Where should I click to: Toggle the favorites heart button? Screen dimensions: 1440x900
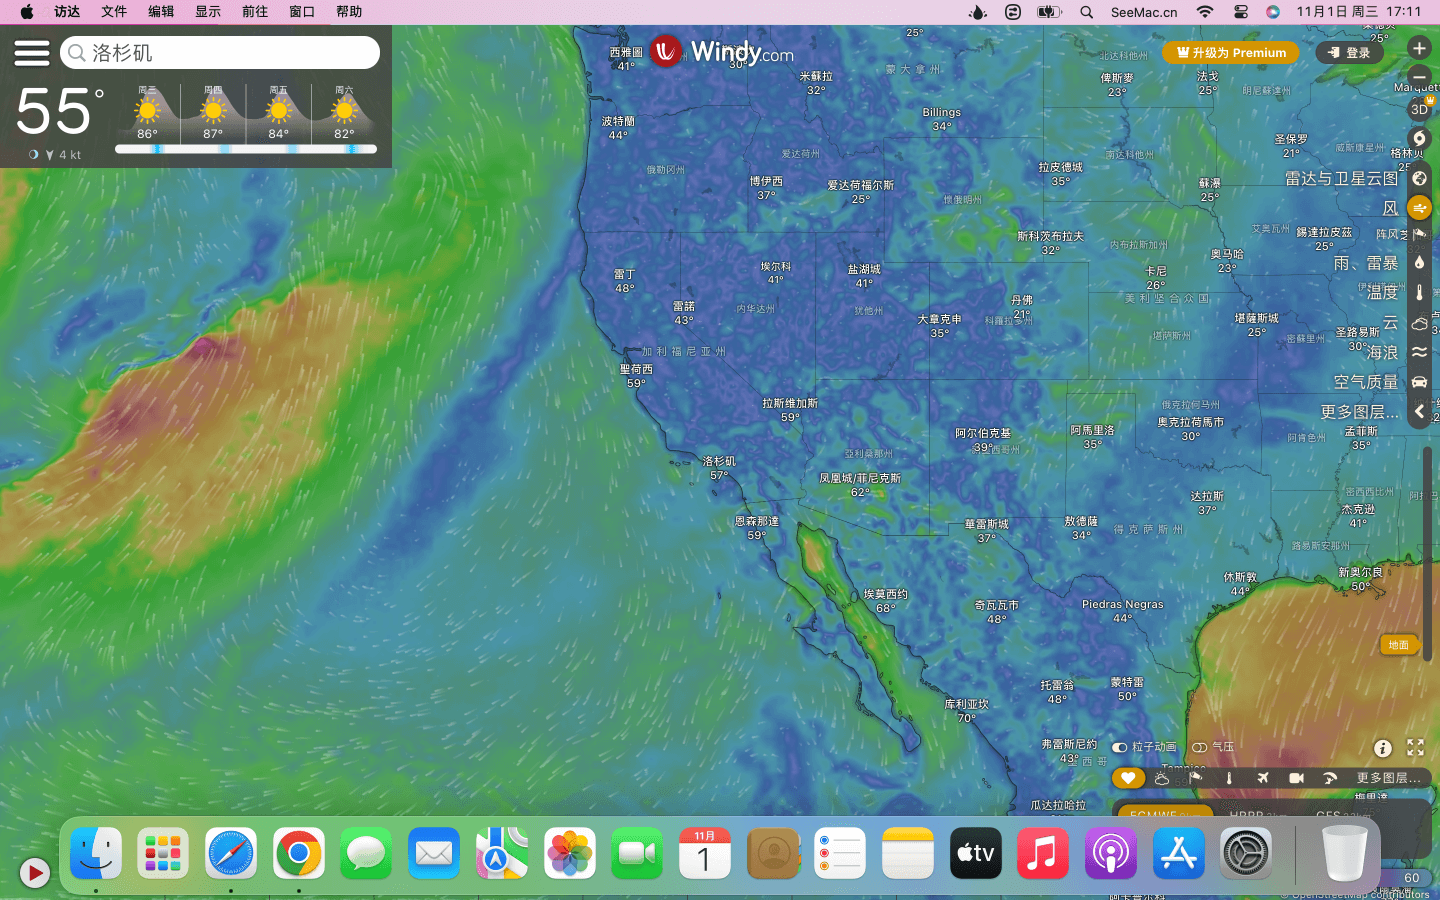(x=1128, y=778)
